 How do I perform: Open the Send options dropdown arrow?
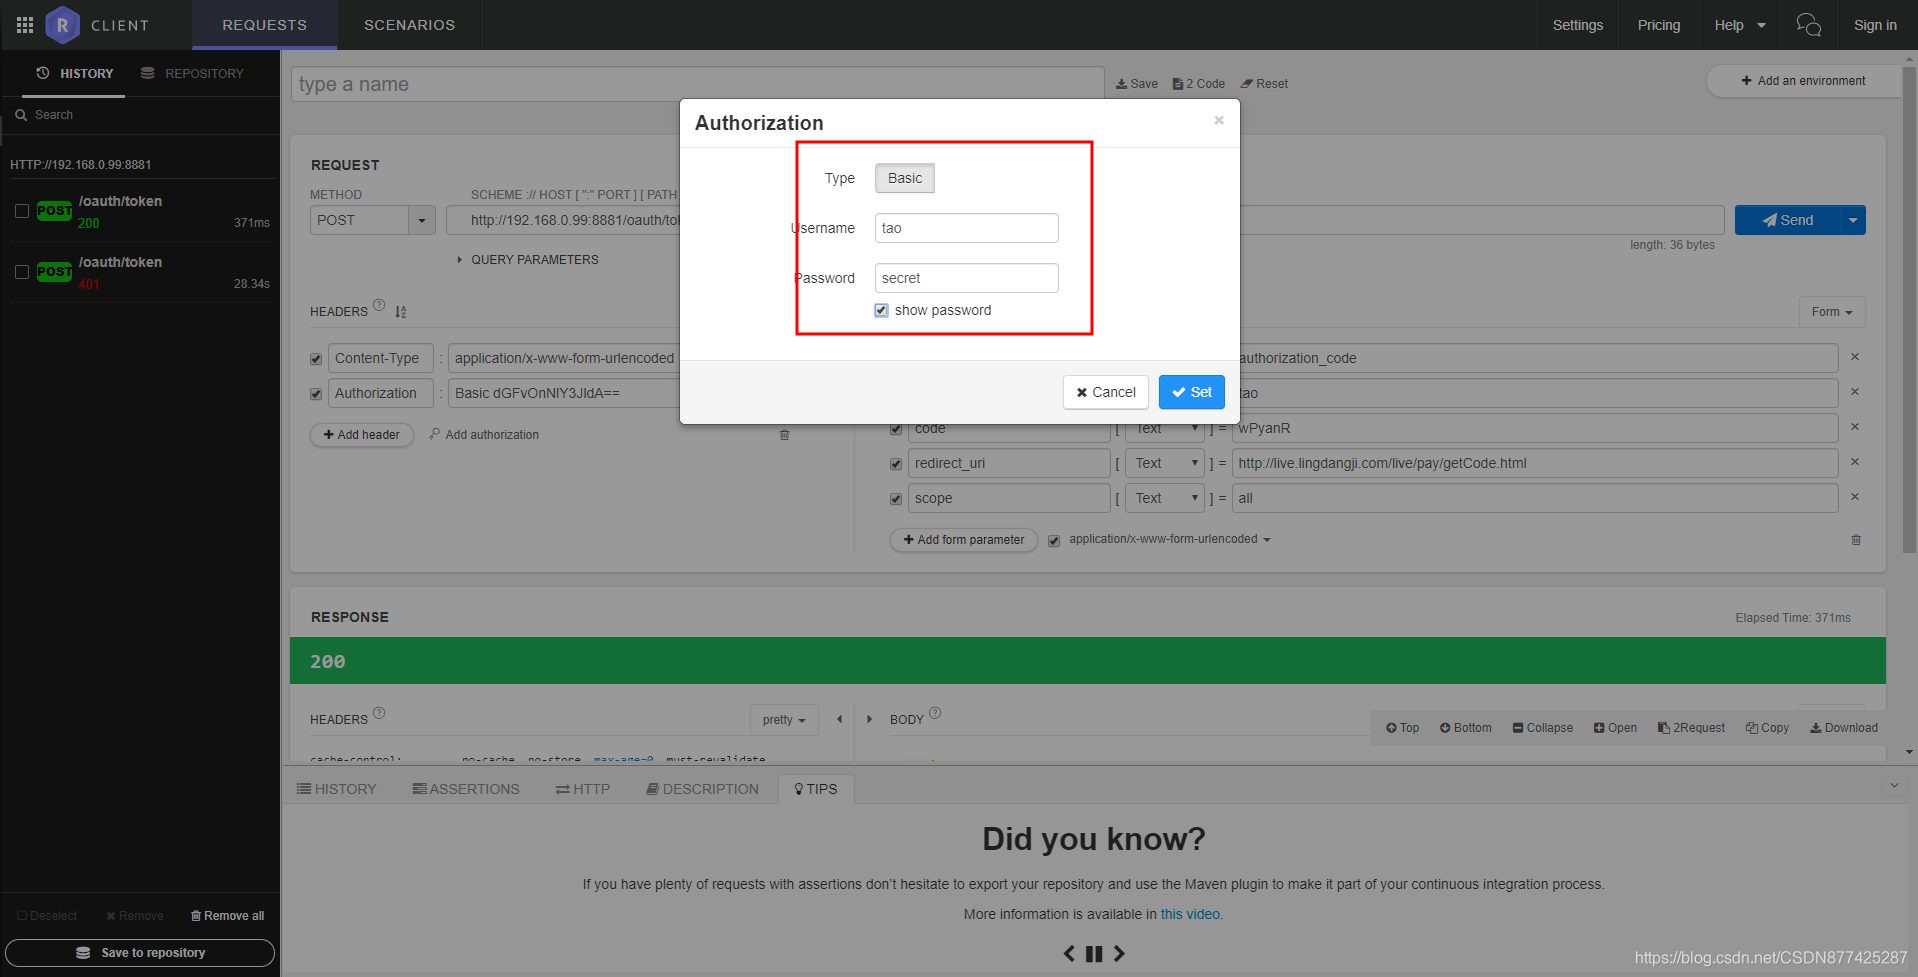(1854, 220)
